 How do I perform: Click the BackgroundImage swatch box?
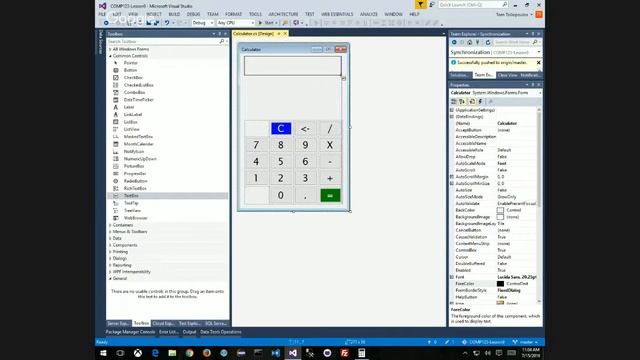click(x=500, y=217)
